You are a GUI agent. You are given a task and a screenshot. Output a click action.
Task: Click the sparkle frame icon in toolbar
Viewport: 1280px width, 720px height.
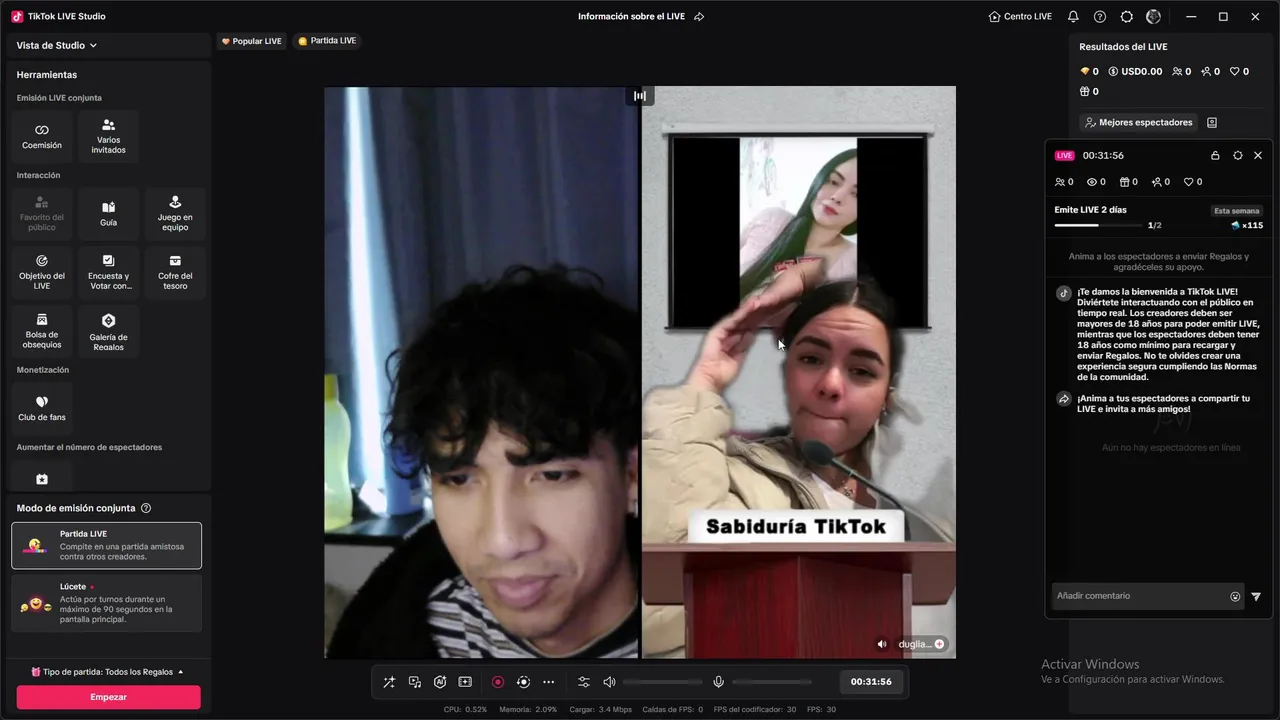pos(465,682)
